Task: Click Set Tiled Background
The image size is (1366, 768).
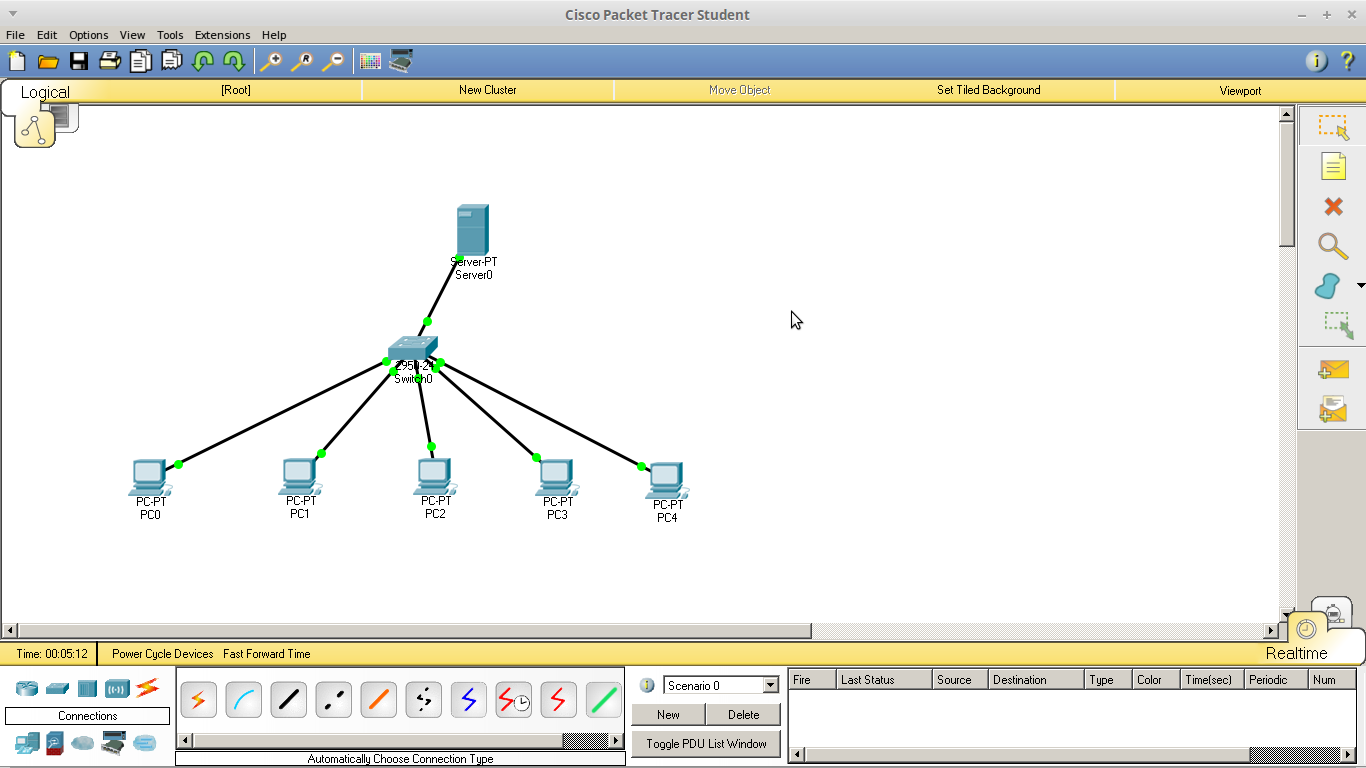Action: coord(988,90)
